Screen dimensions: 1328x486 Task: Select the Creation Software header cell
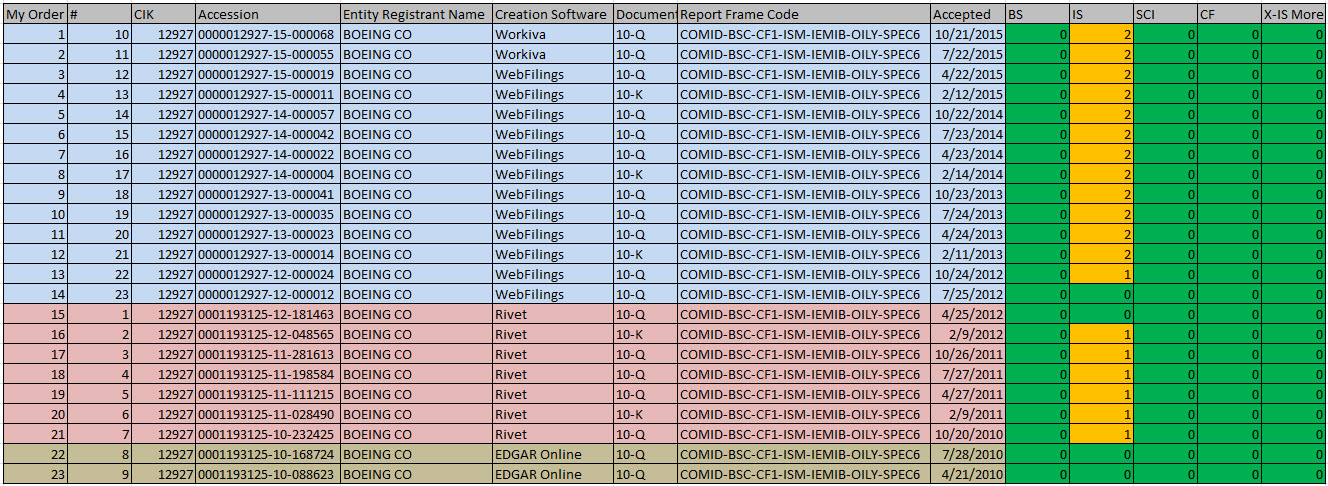553,14
